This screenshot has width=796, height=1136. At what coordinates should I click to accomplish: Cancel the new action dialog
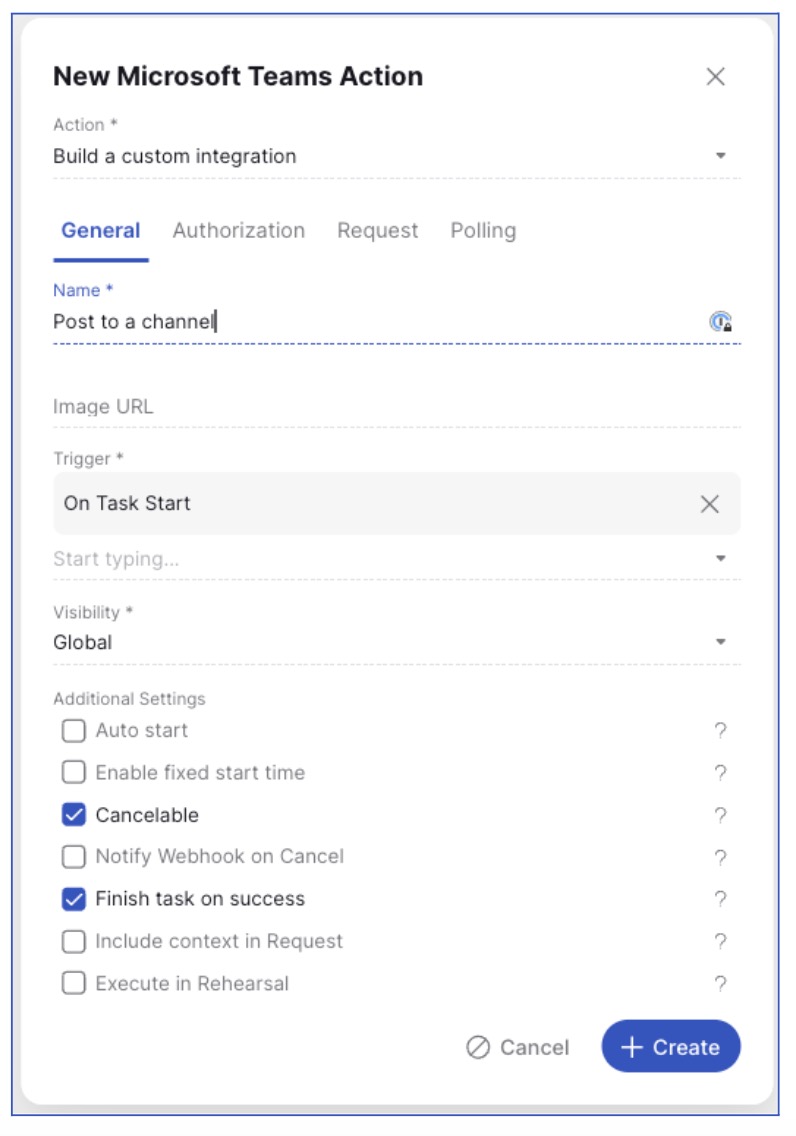click(x=518, y=1047)
